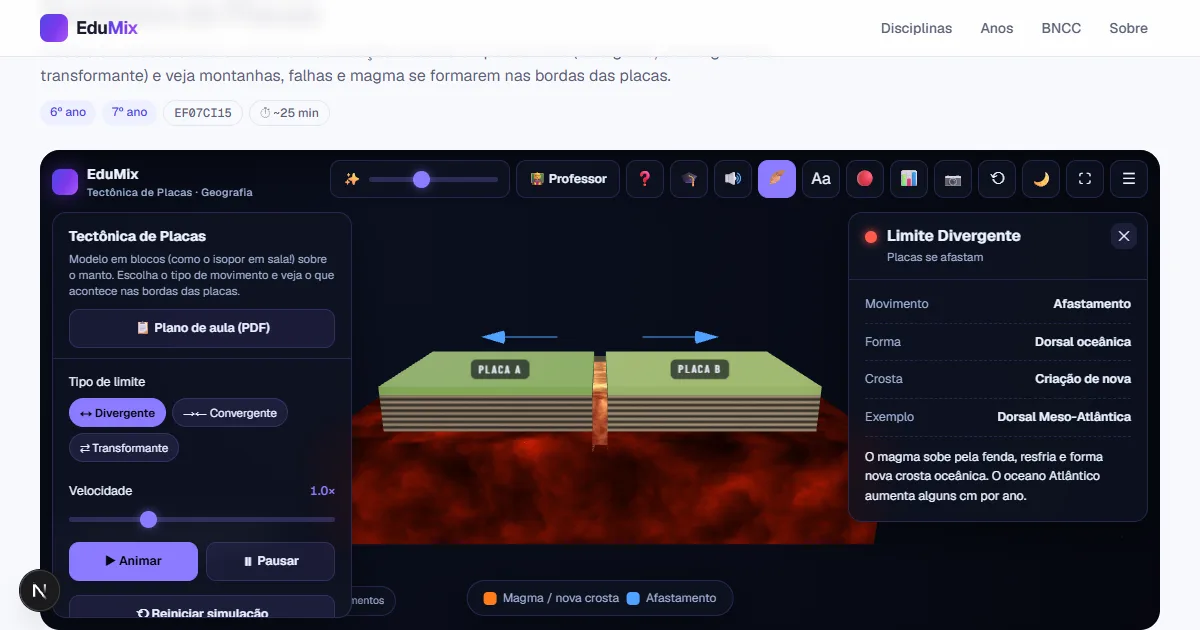Select the Transformante boundary type
1200x630 pixels.
124,448
